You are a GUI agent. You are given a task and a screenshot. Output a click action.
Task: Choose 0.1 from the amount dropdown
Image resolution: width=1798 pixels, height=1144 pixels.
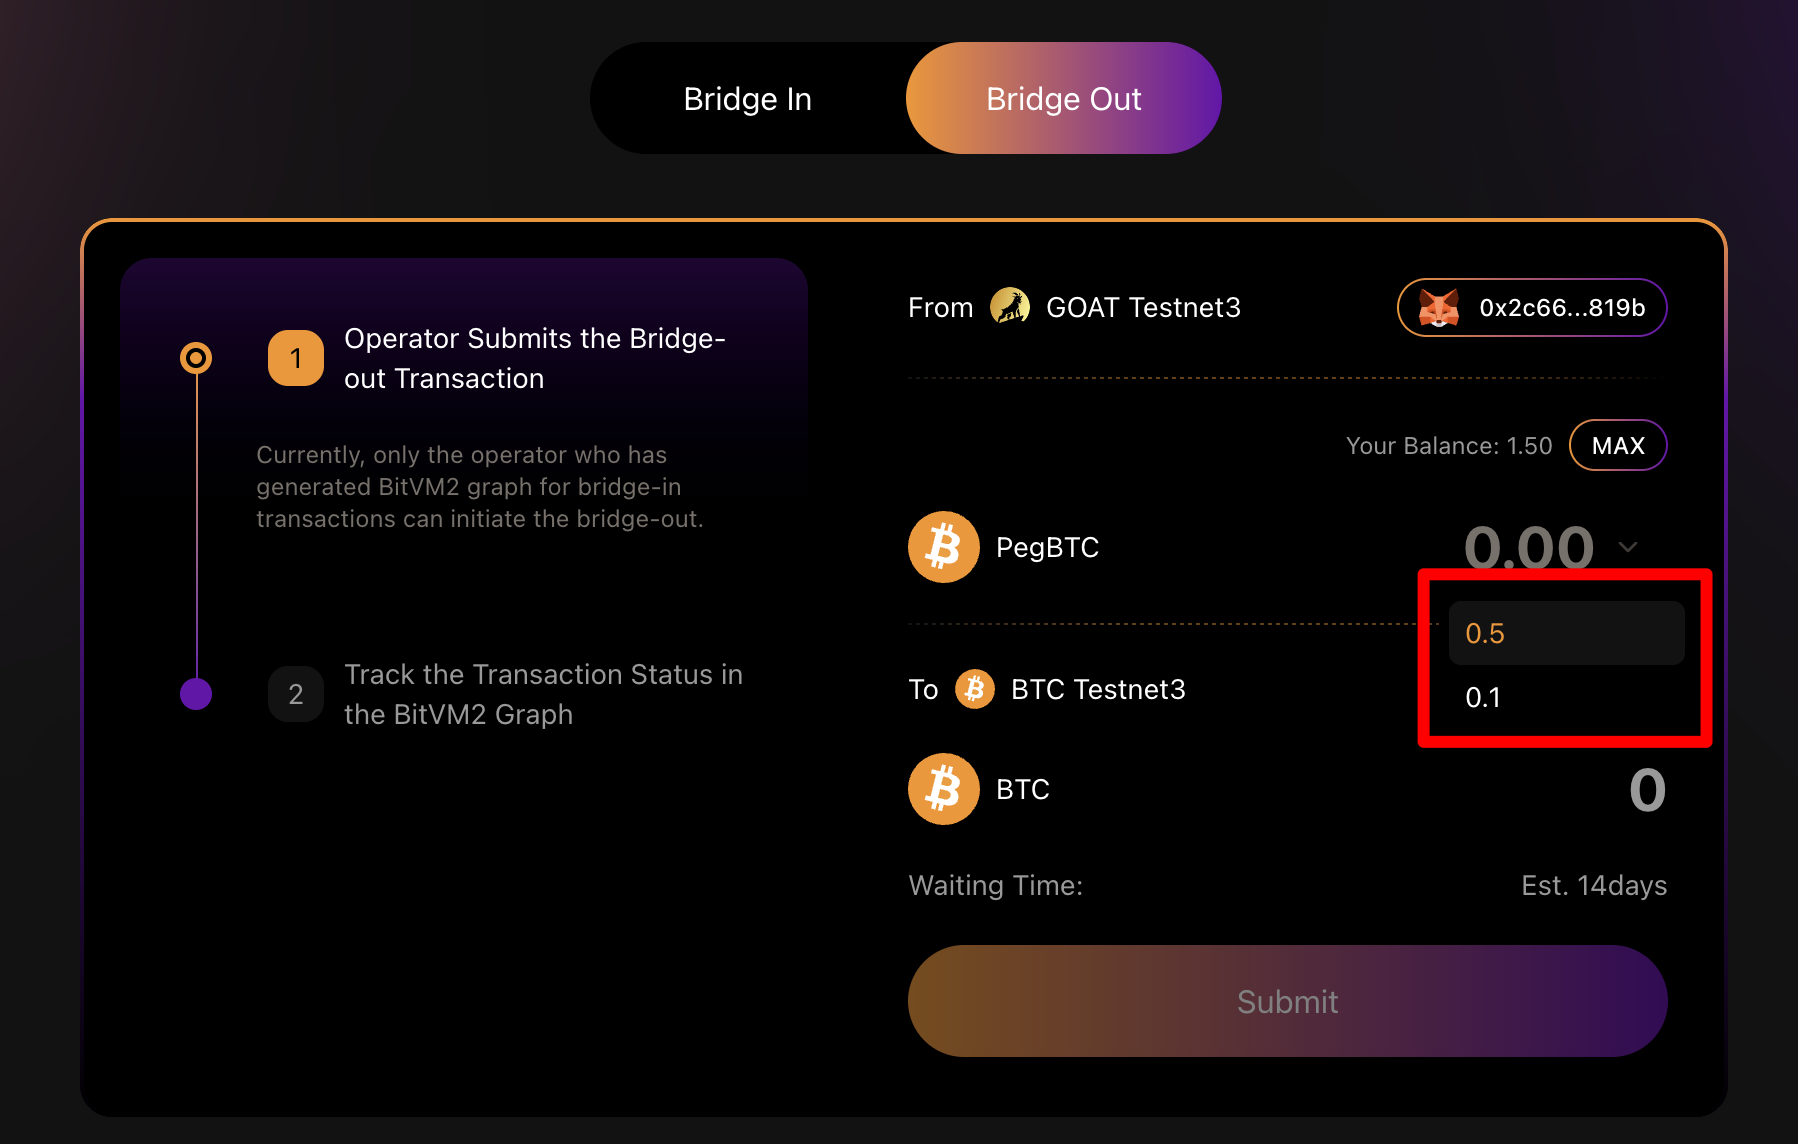pos(1567,697)
